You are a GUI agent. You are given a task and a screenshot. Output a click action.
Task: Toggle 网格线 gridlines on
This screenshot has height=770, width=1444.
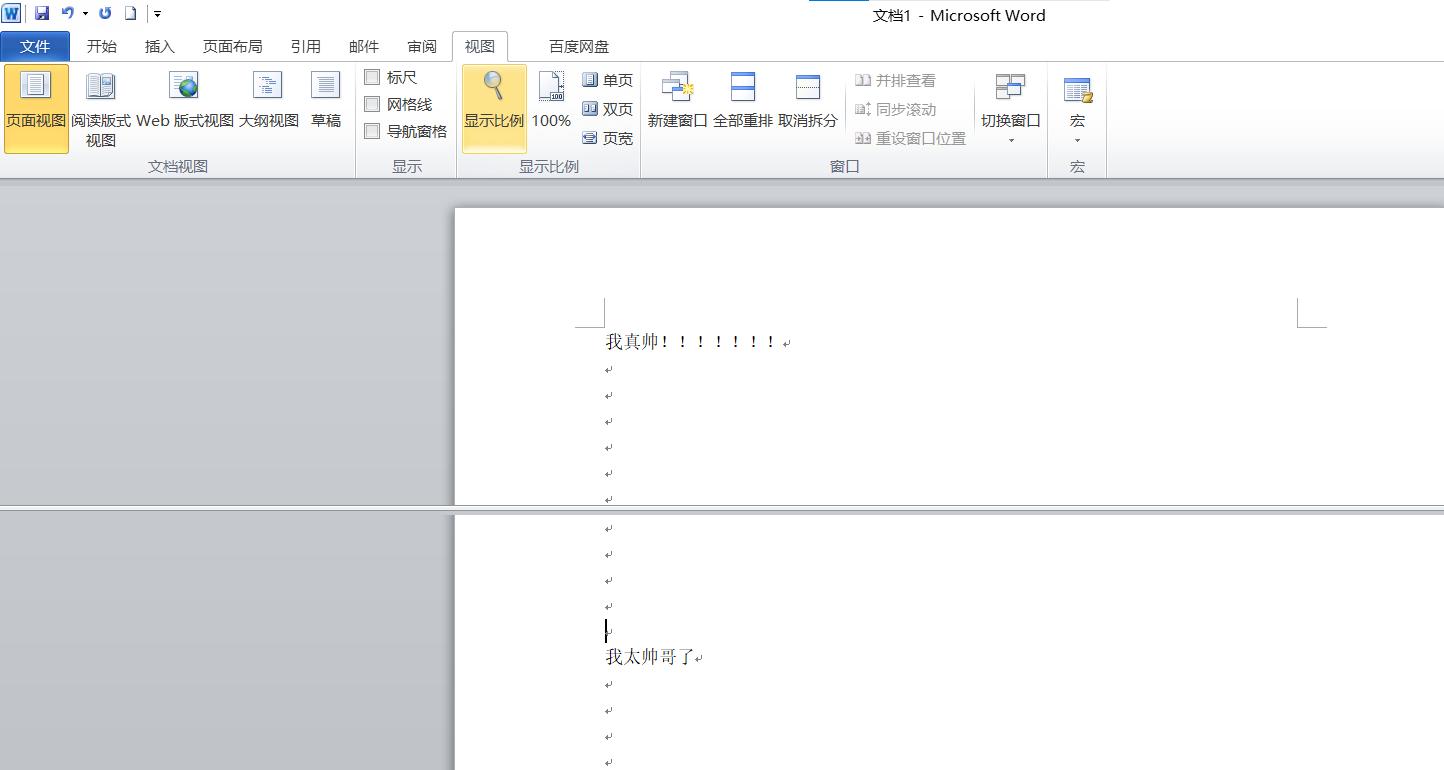tap(372, 104)
